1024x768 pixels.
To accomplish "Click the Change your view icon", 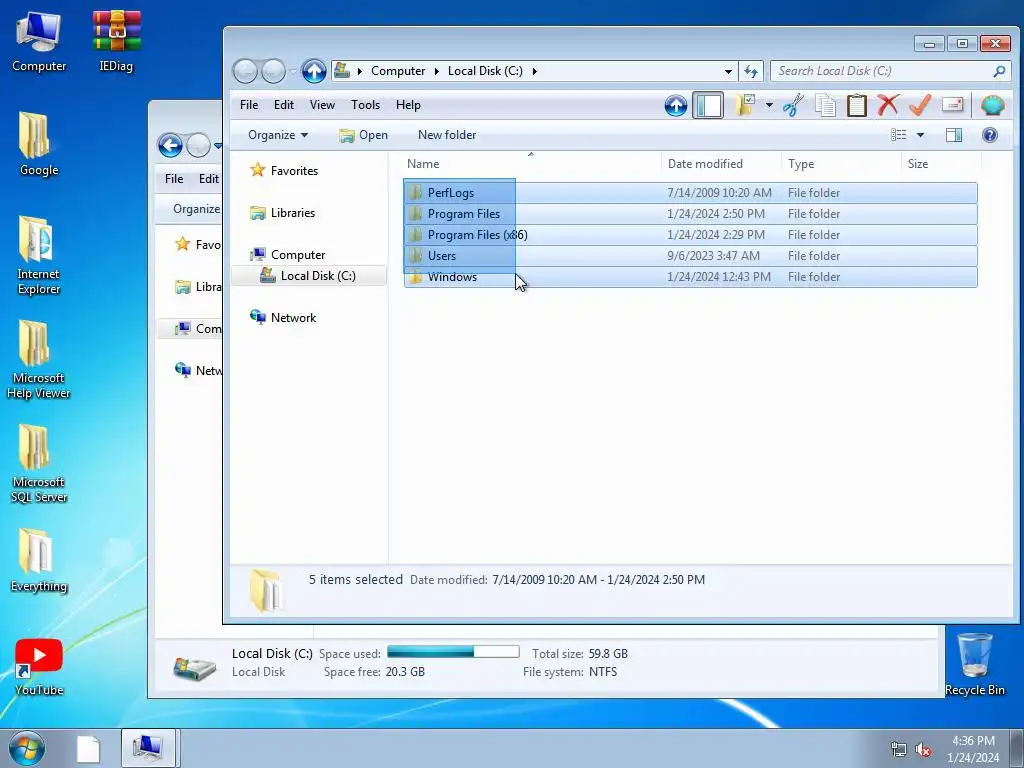I will pyautogui.click(x=899, y=135).
